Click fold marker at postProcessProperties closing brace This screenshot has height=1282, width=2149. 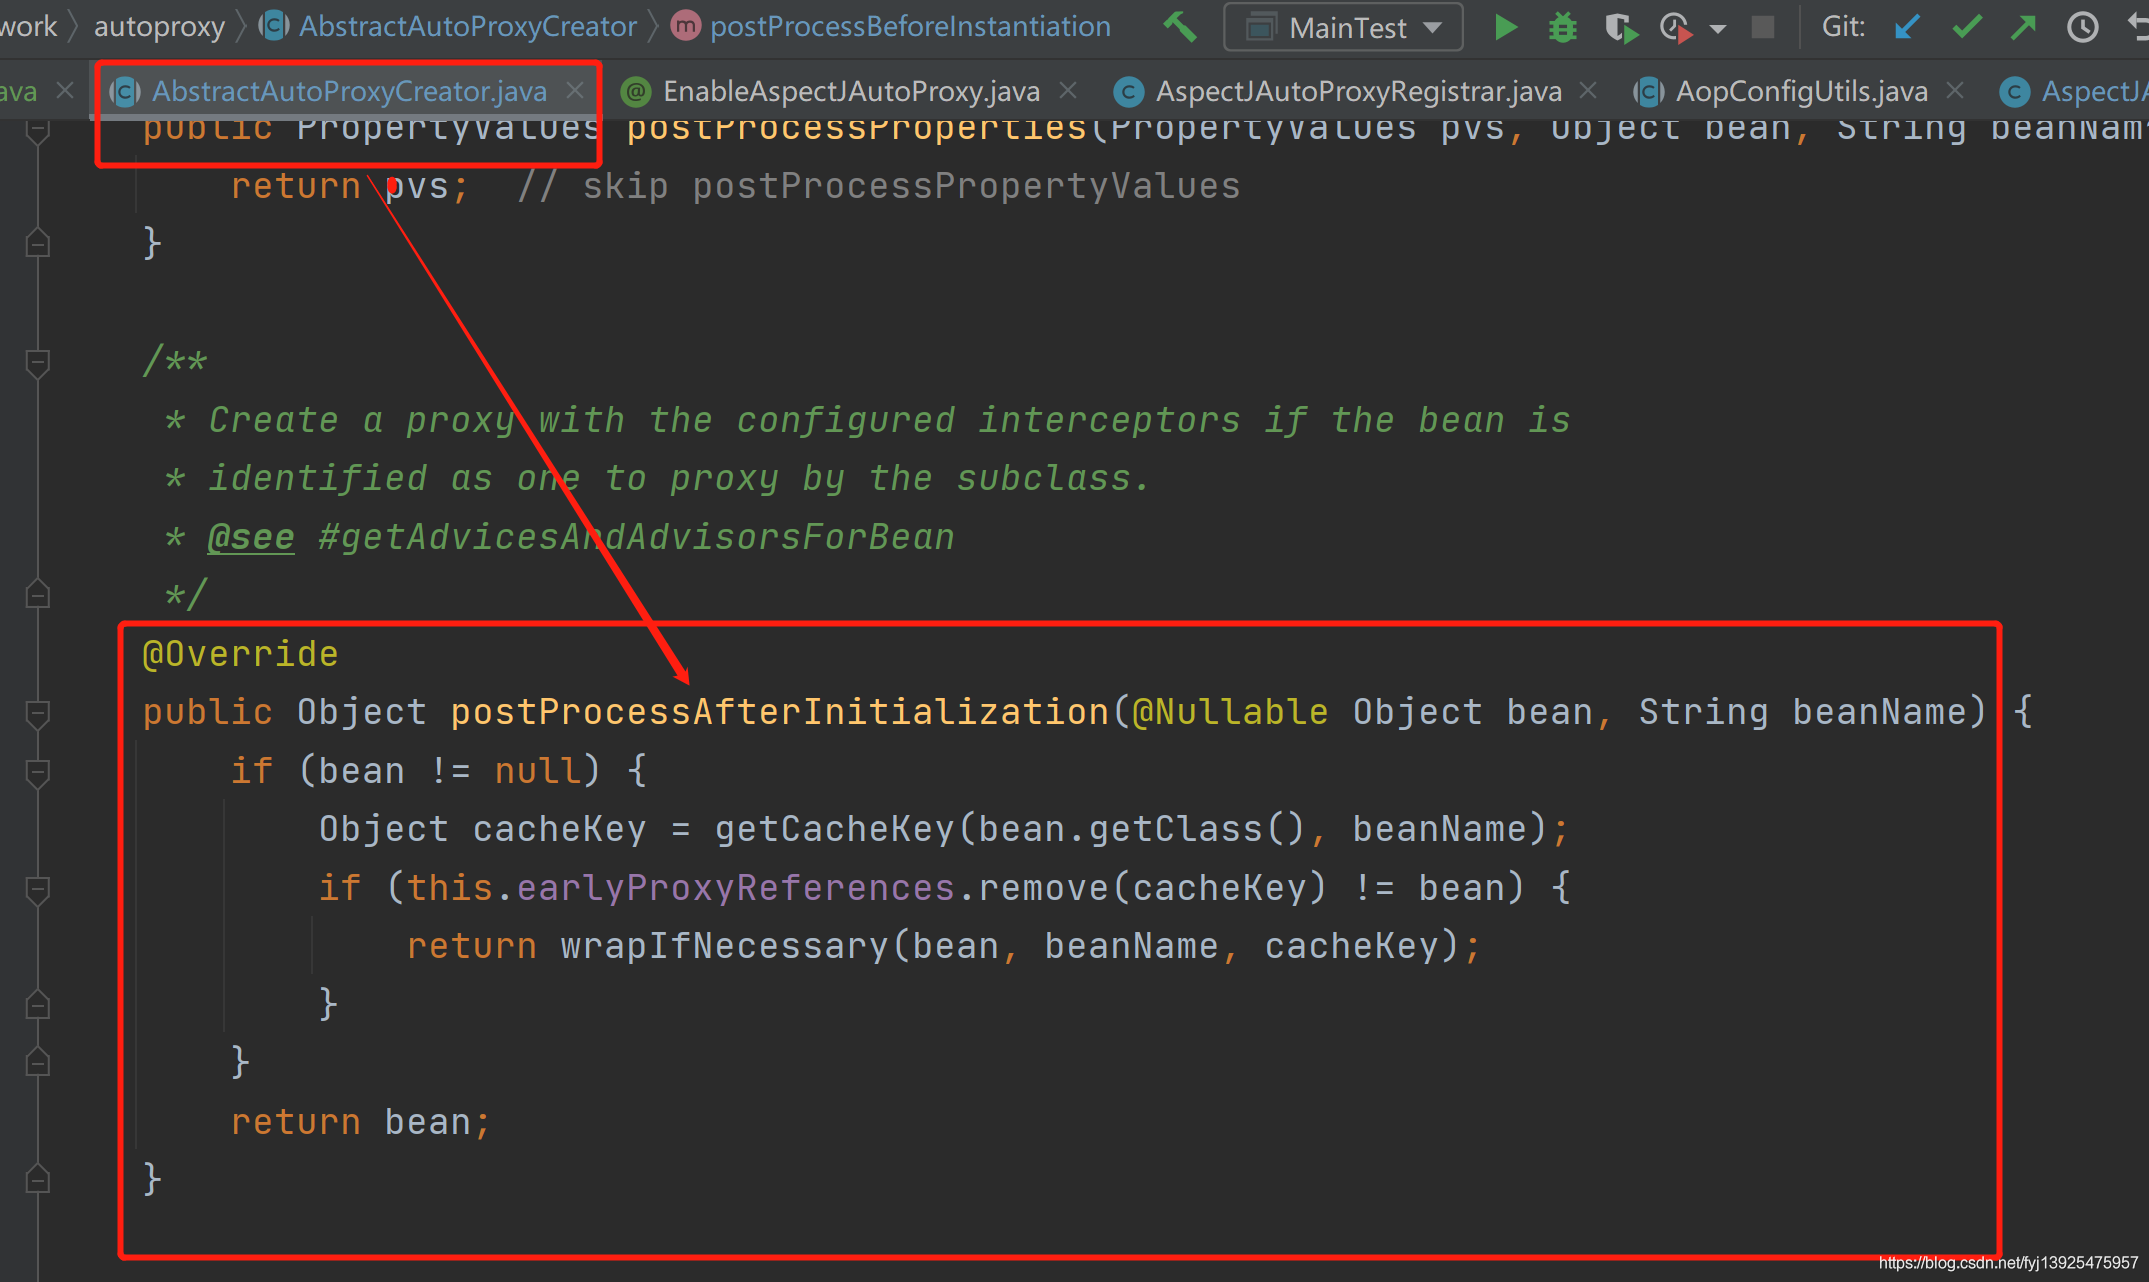38,243
